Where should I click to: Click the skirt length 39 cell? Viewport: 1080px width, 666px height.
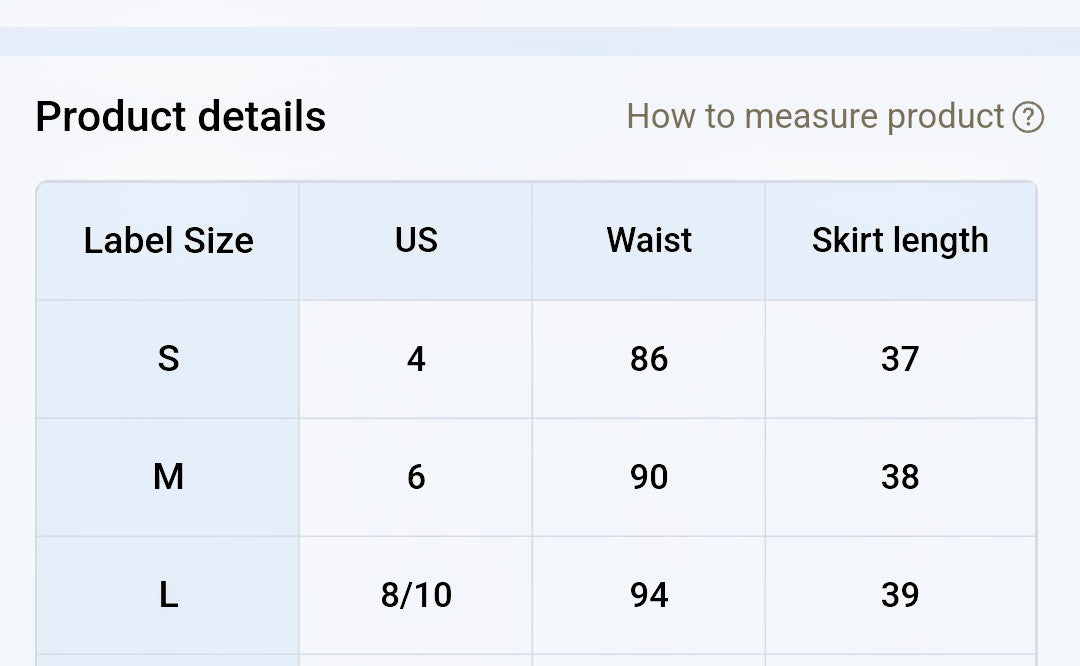pos(900,596)
